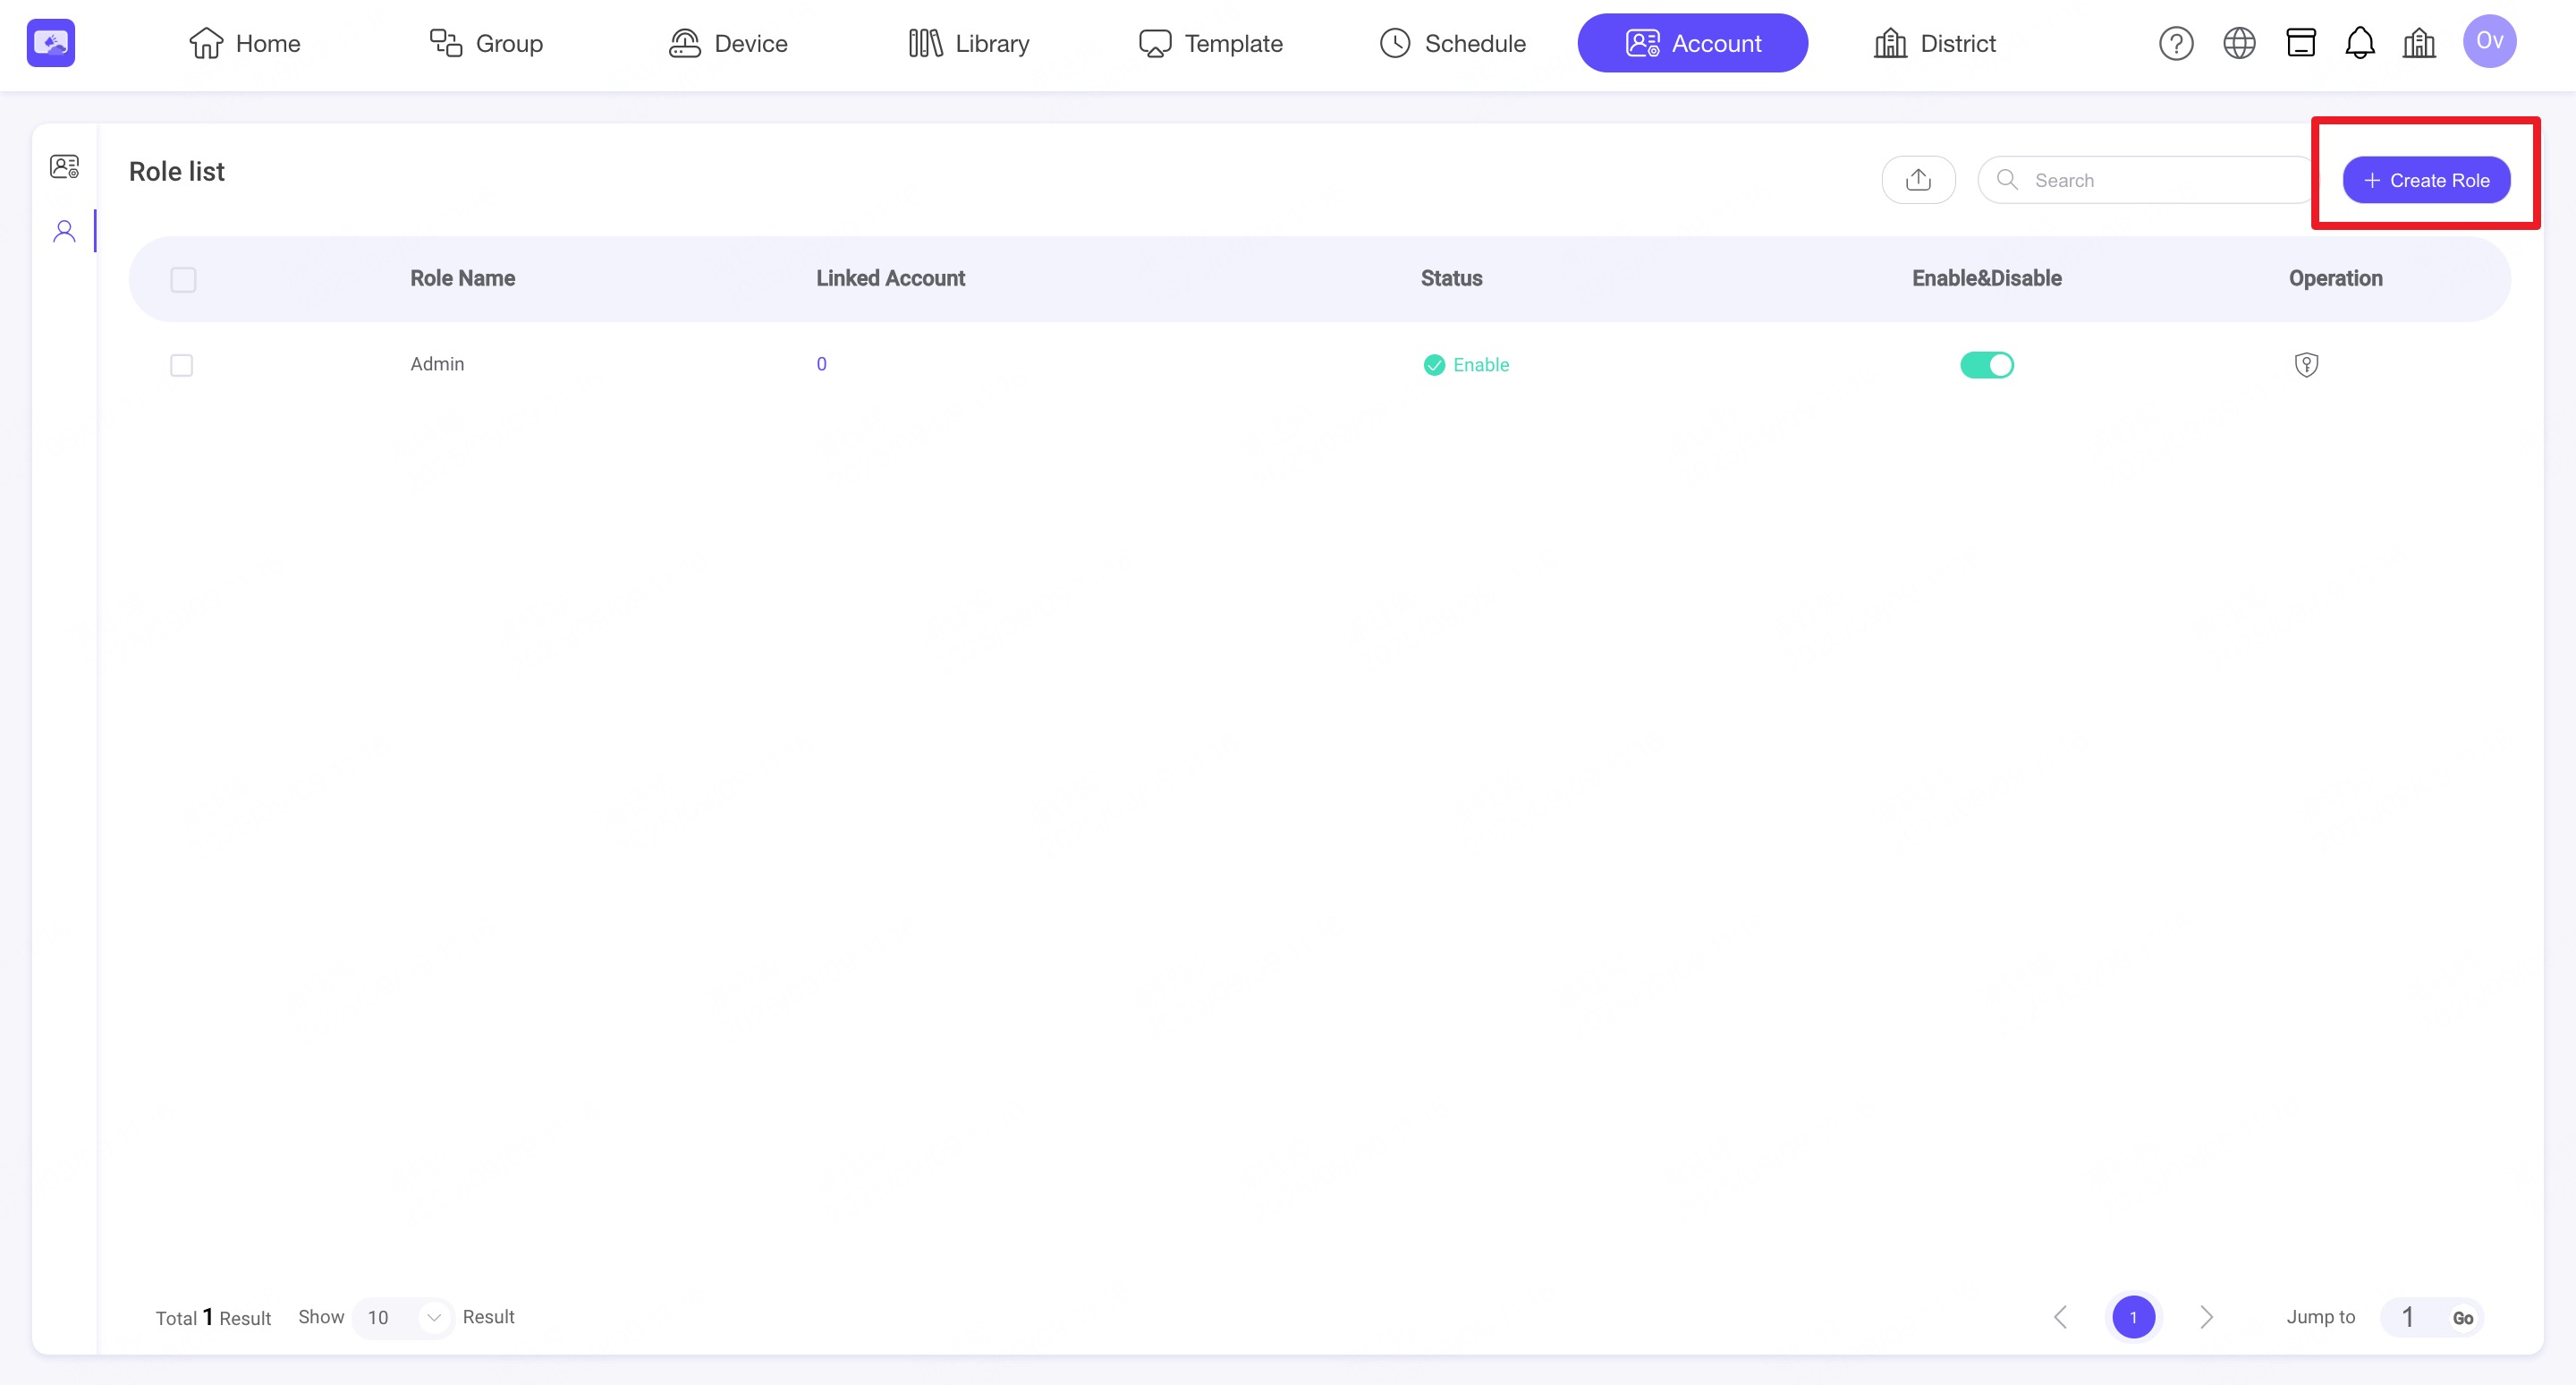This screenshot has height=1385, width=2576.
Task: Disable the Admin role toggle switch
Action: coord(1986,365)
